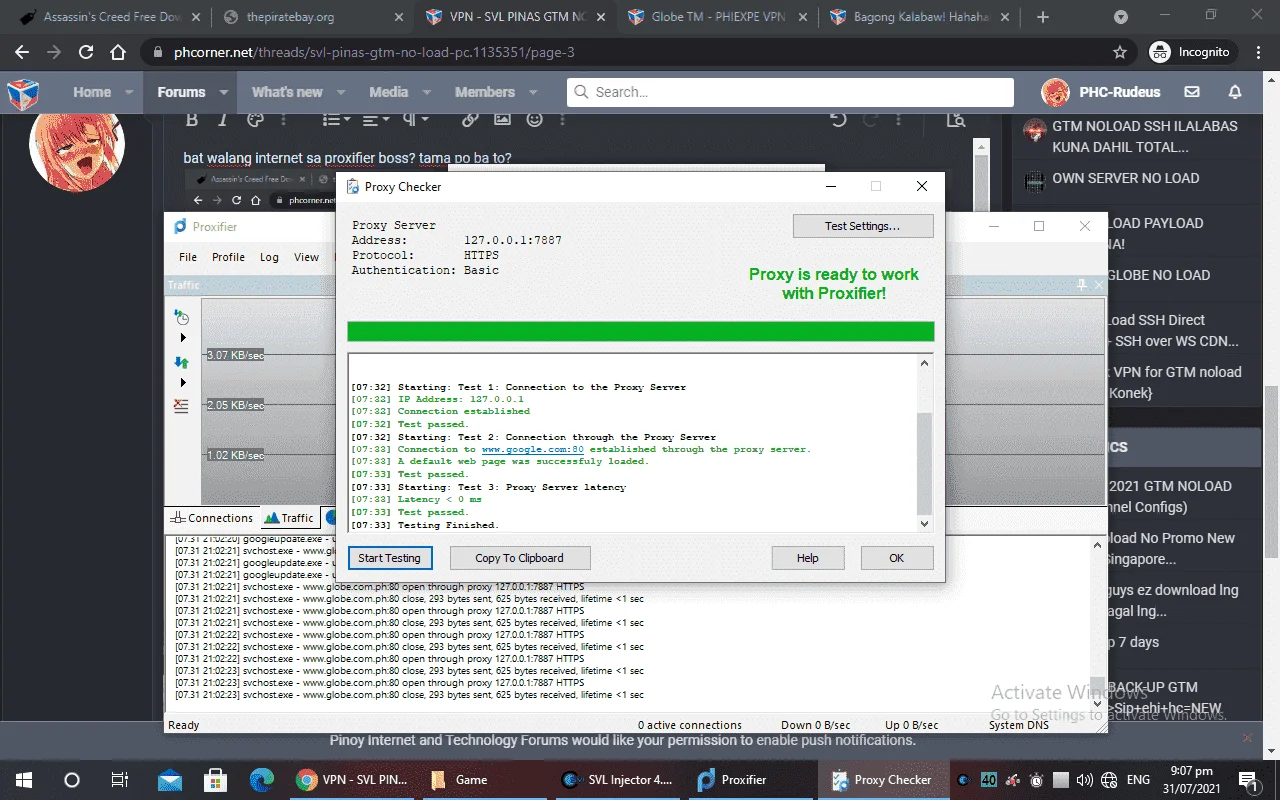Click the up/down traffic arrows icon
The image size is (1280, 800).
(x=181, y=362)
